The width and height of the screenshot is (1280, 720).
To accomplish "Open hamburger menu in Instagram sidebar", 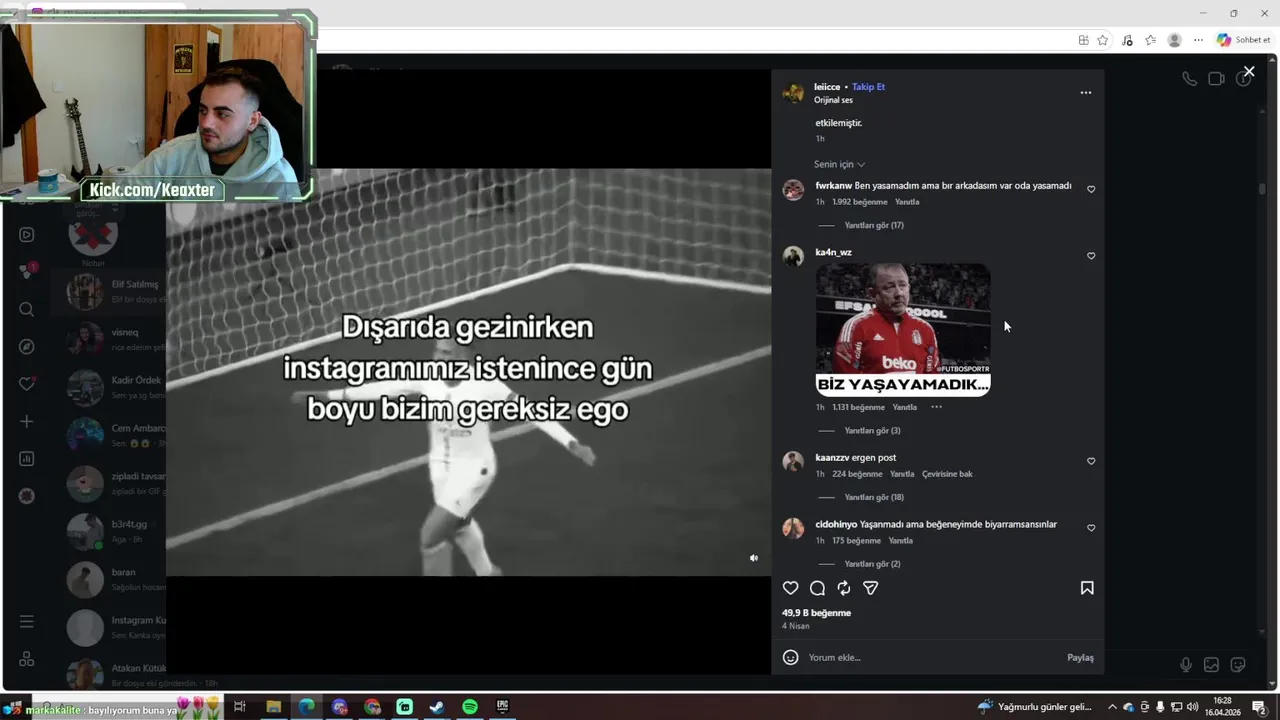I will point(27,622).
